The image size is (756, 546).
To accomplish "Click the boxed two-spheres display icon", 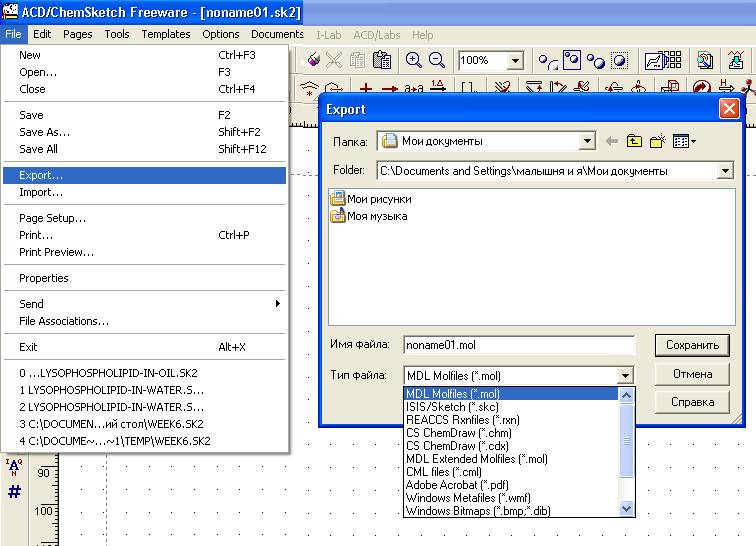I will [x=572, y=60].
